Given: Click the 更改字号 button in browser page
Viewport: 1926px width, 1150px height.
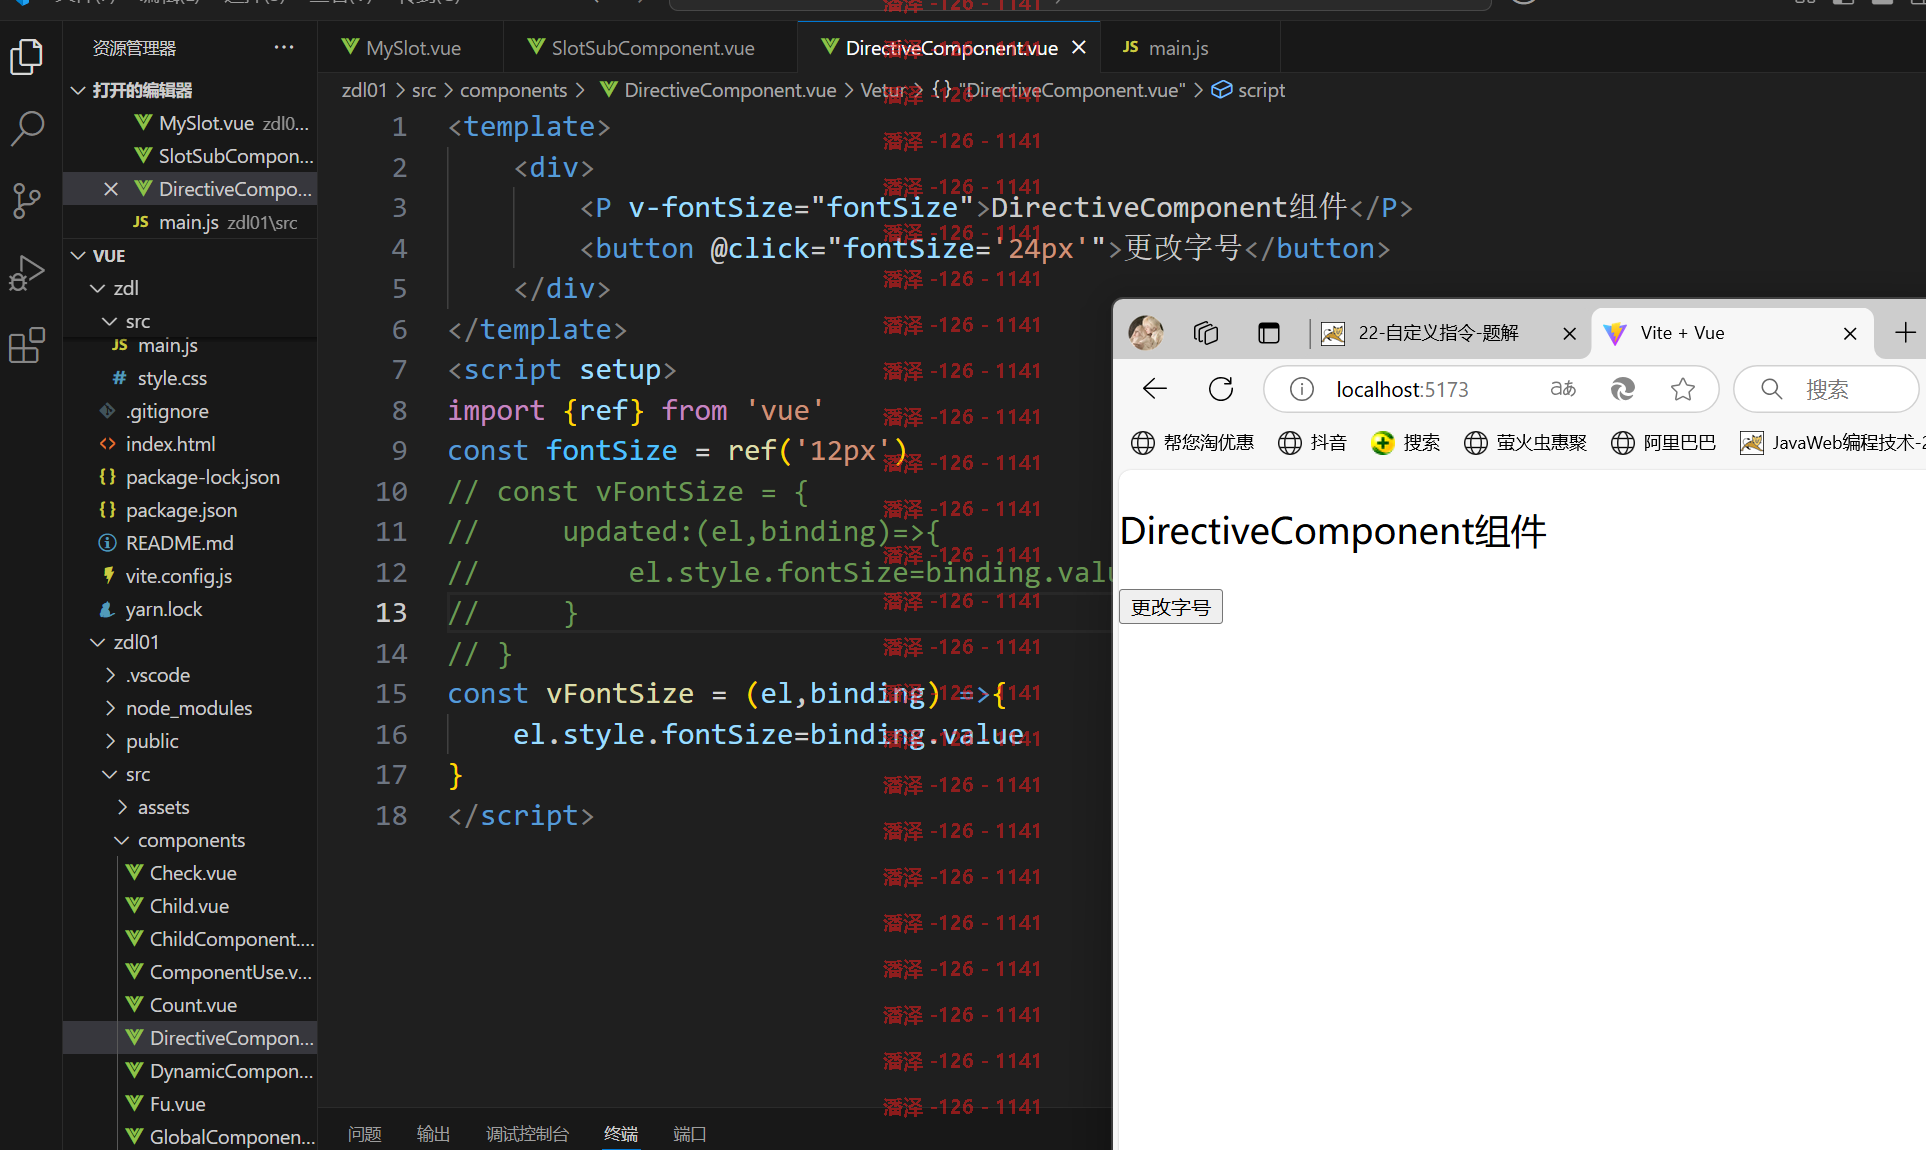Looking at the screenshot, I should click(1171, 607).
